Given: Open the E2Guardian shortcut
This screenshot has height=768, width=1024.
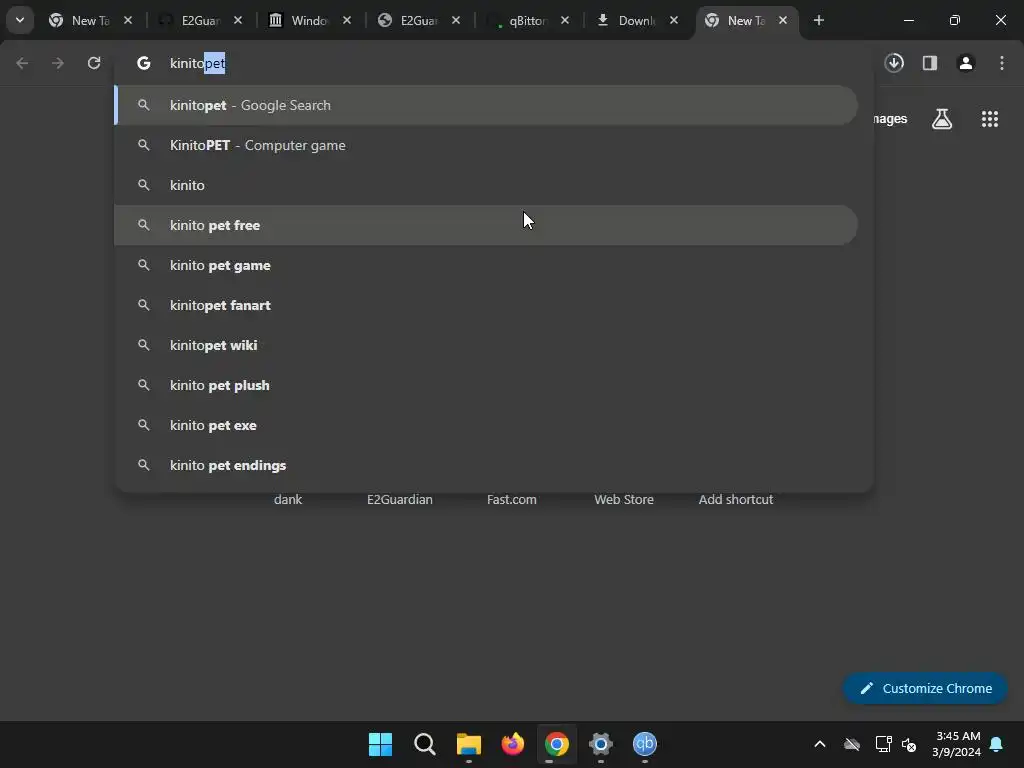Looking at the screenshot, I should [x=400, y=500].
